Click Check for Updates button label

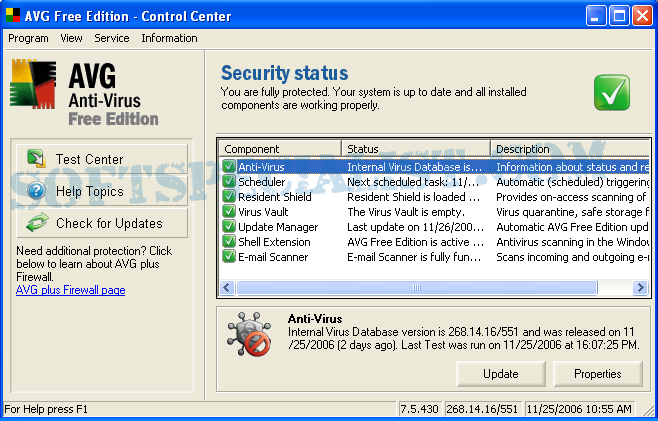109,223
